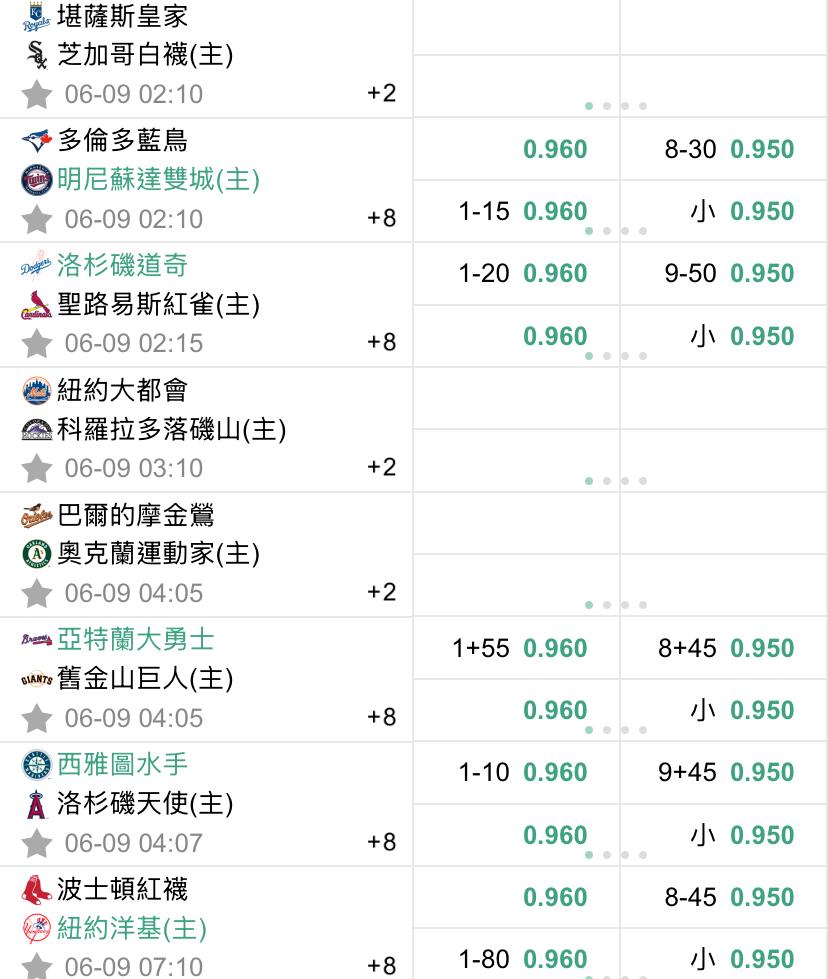Click the Minnesota Twins logo icon

pos(36,180)
